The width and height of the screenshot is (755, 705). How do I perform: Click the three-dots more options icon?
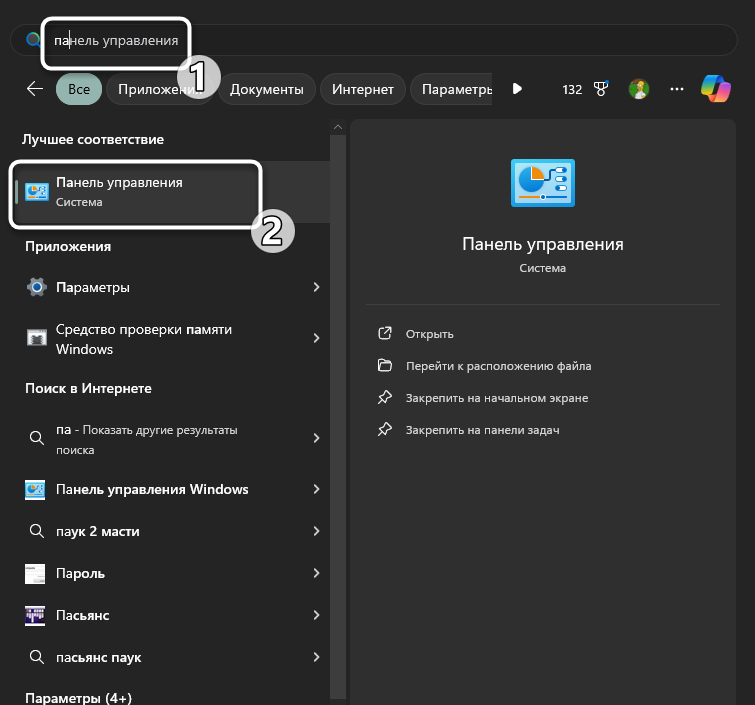pyautogui.click(x=677, y=89)
